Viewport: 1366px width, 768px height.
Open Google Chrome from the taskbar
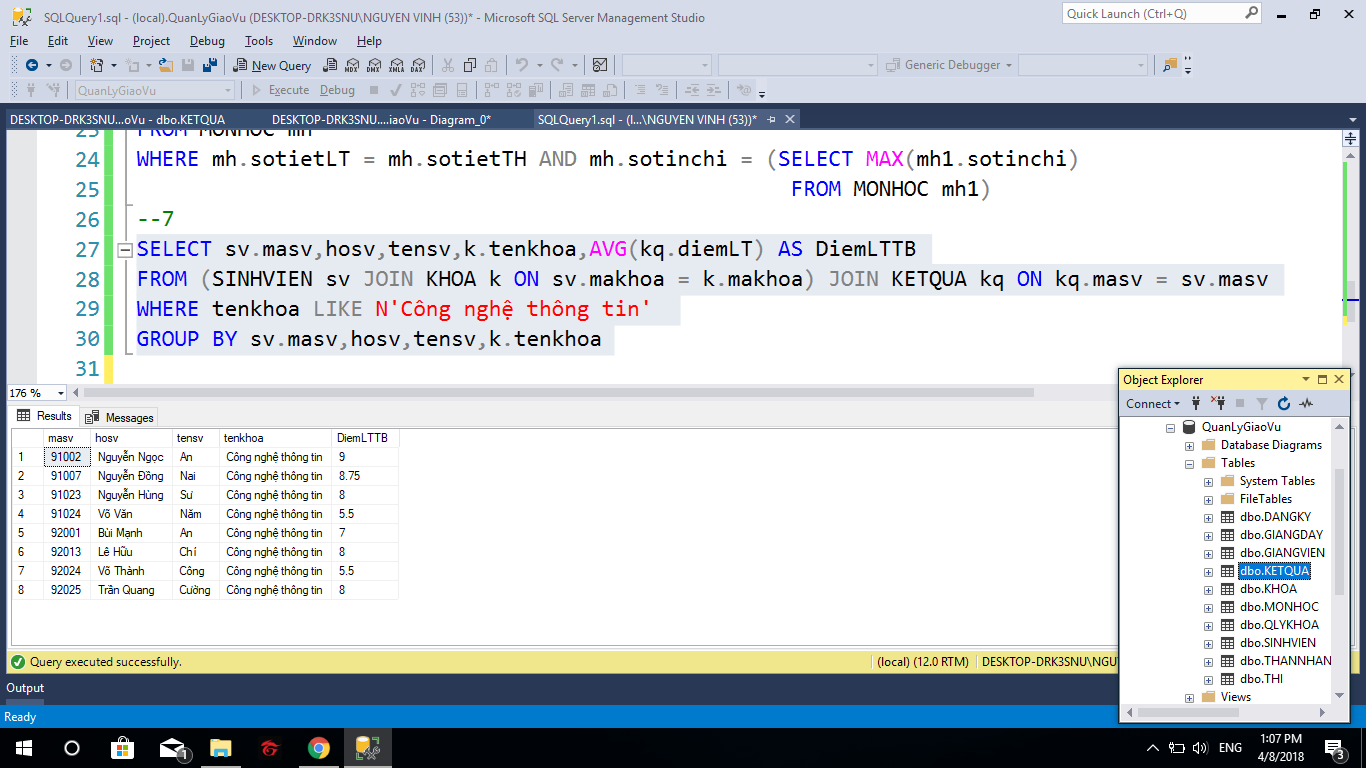click(x=318, y=748)
